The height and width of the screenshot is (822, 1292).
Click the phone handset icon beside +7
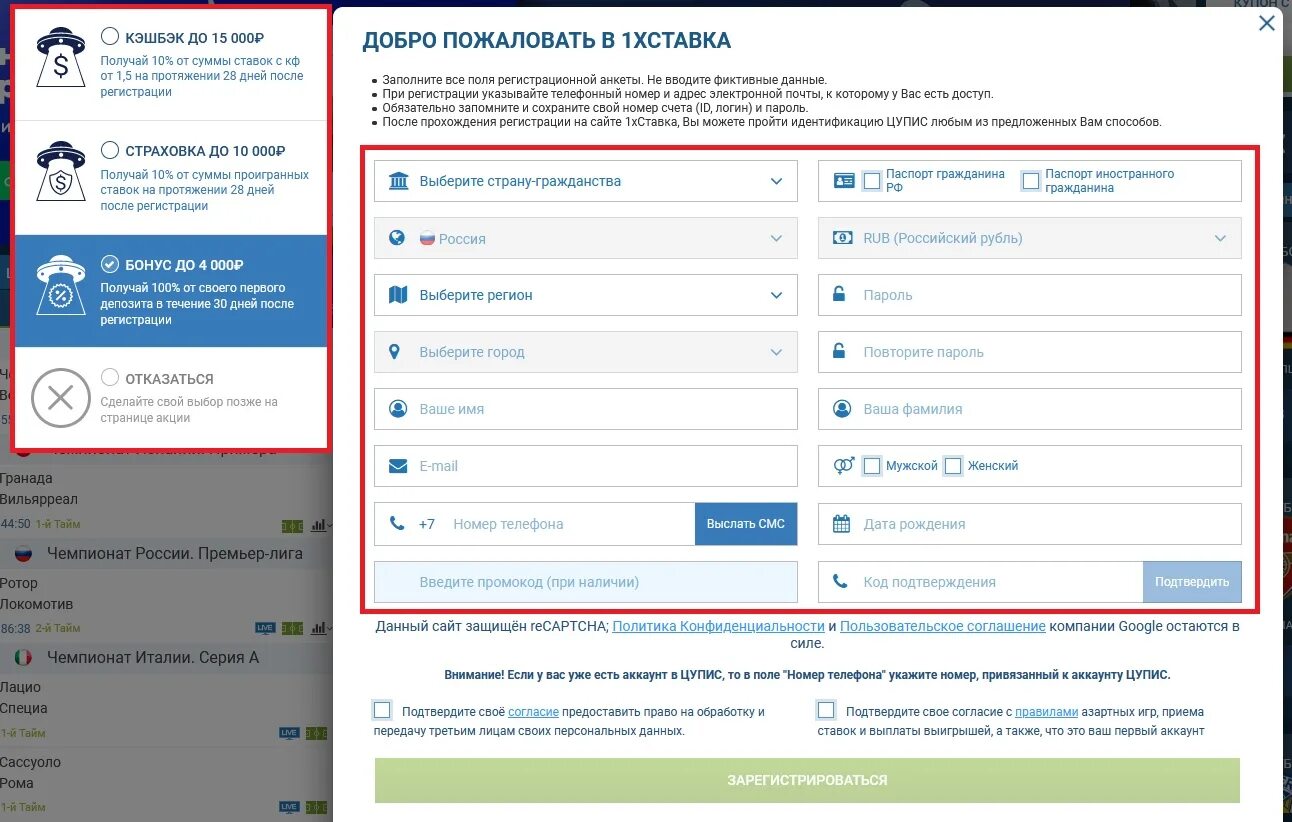397,523
